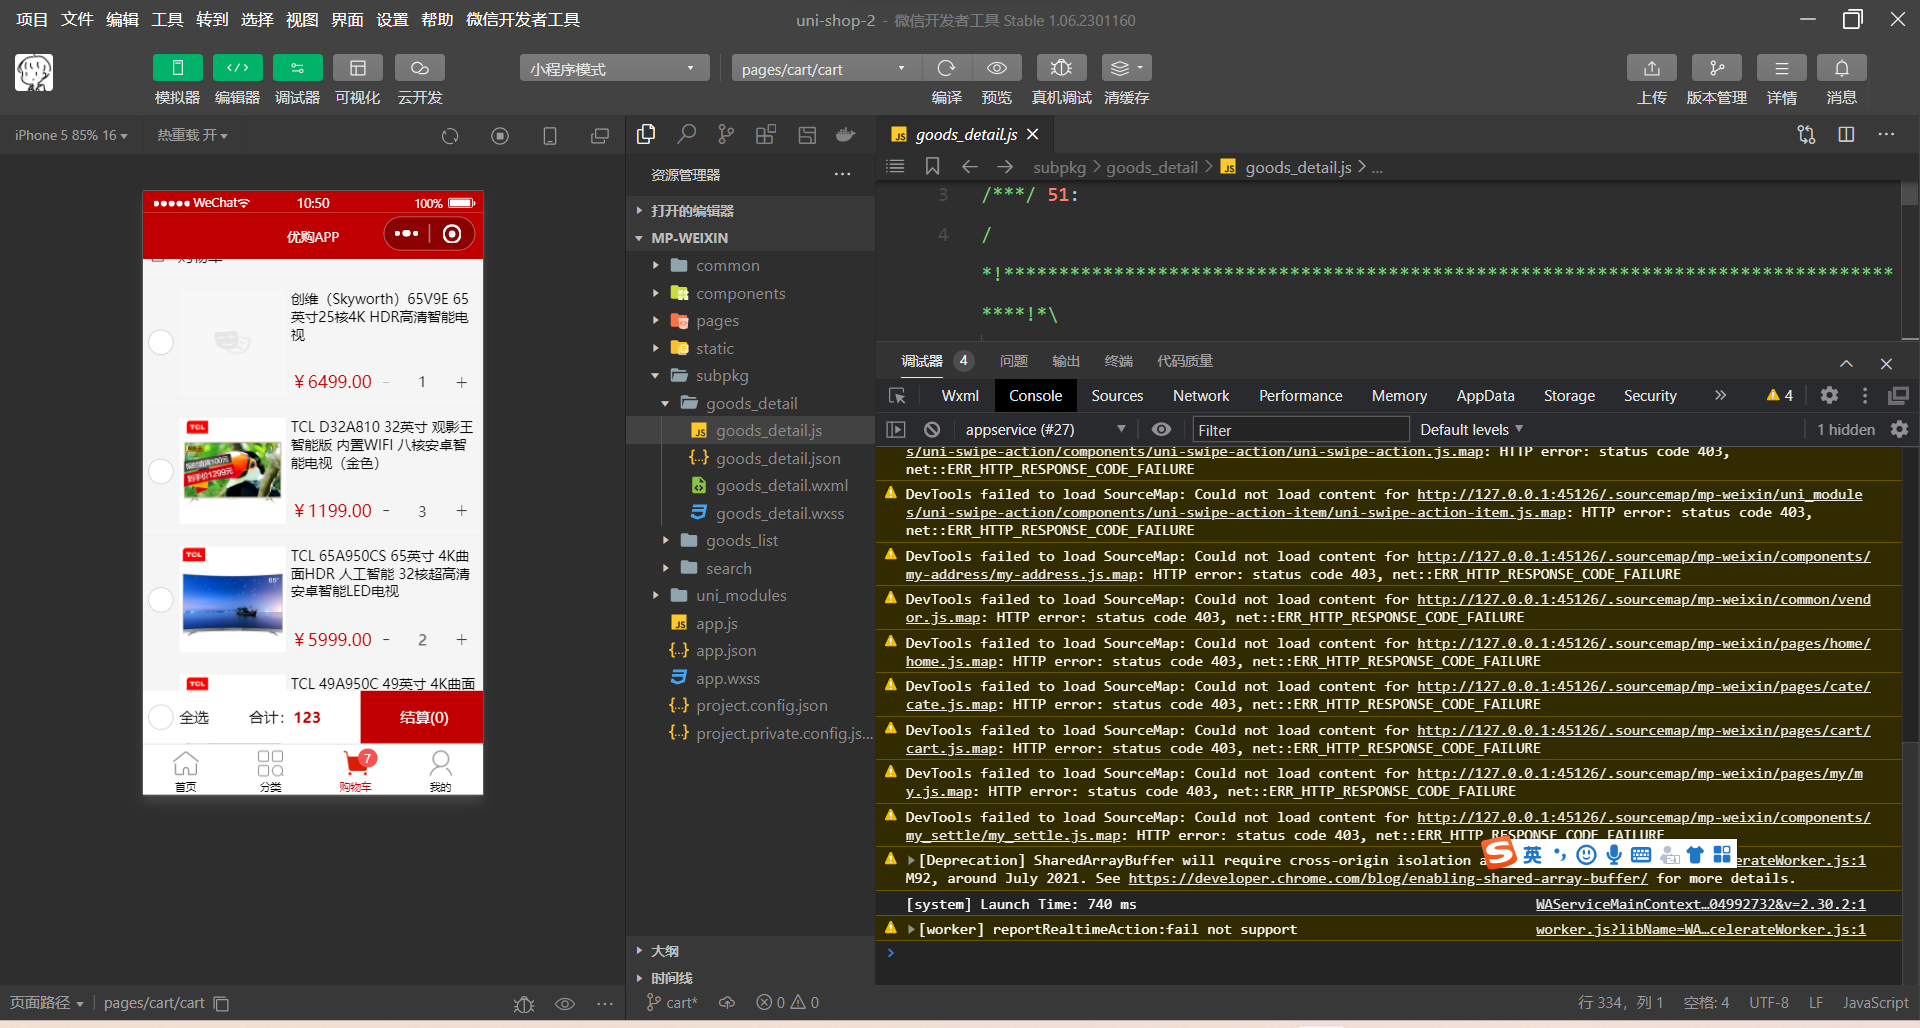Switch to the Sources tab
Image resolution: width=1920 pixels, height=1028 pixels.
coord(1117,396)
